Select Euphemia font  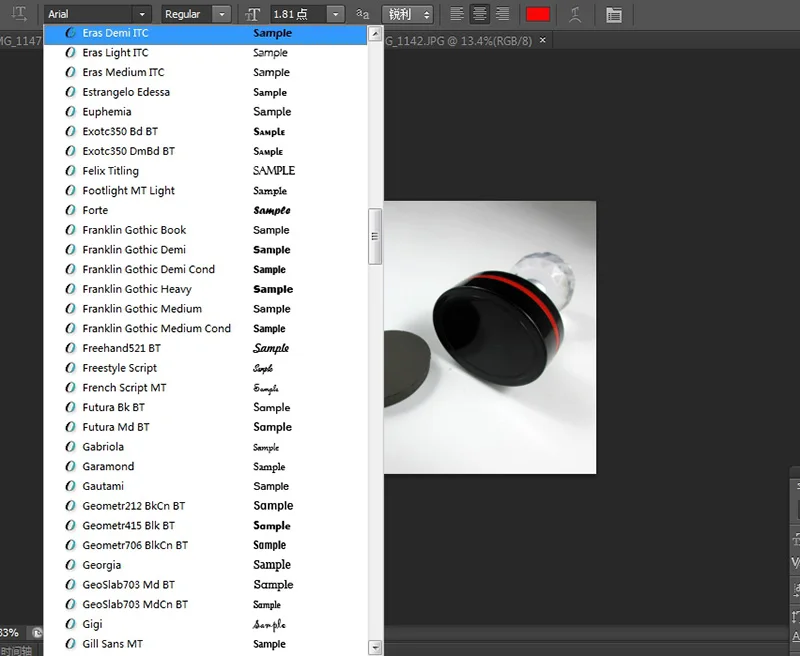point(205,112)
